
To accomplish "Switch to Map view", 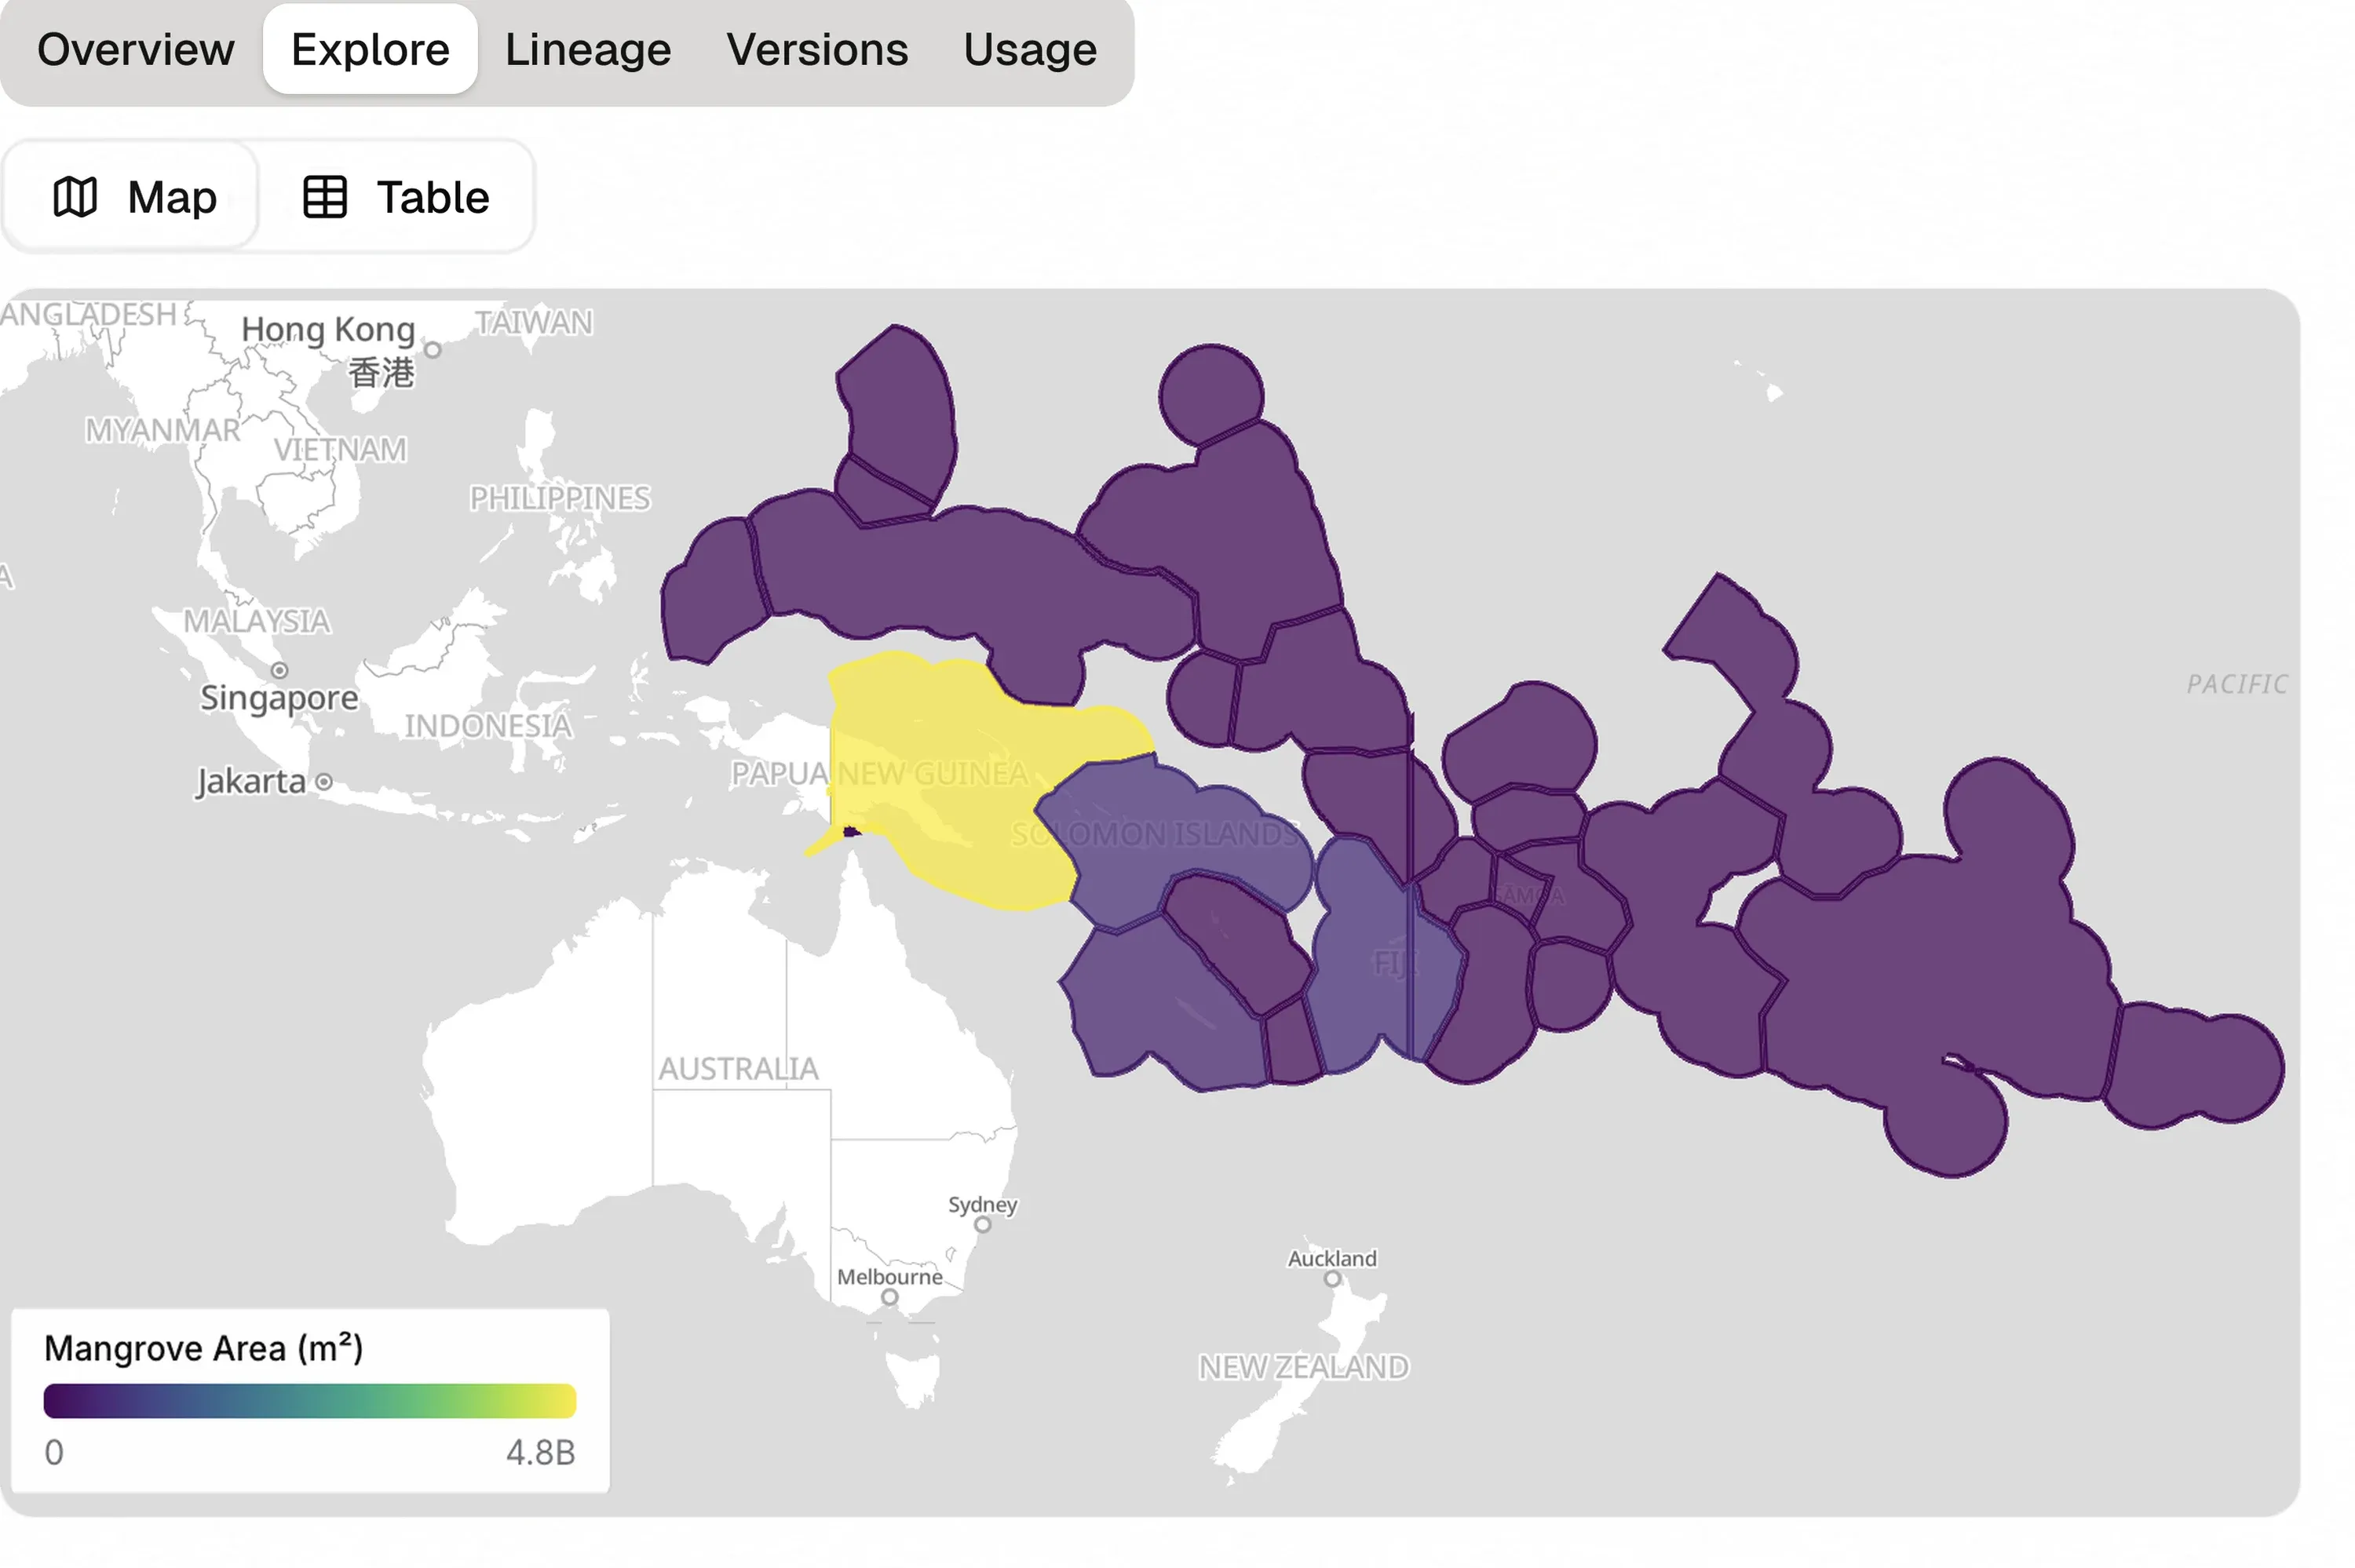I will pyautogui.click(x=132, y=197).
